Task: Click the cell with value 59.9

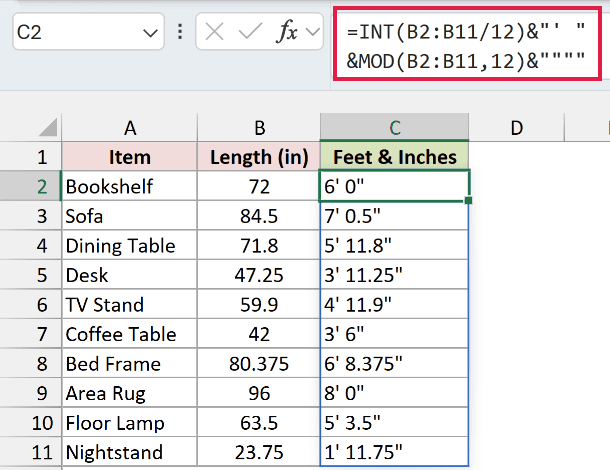Action: tap(259, 305)
